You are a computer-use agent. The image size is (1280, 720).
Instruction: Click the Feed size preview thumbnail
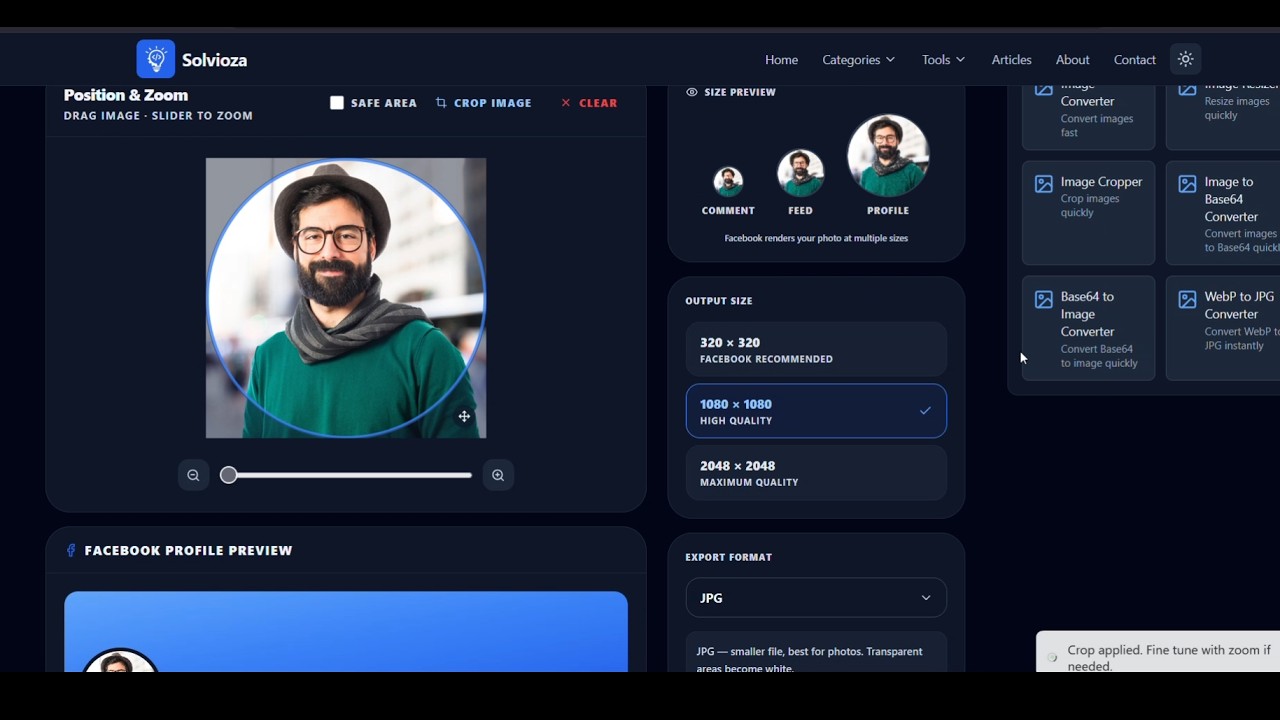[800, 173]
